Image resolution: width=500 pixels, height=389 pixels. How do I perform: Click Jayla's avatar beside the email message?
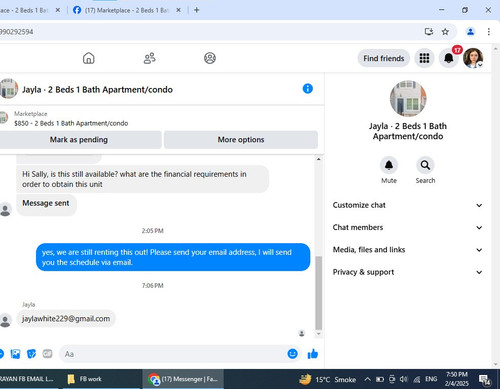coord(5,320)
